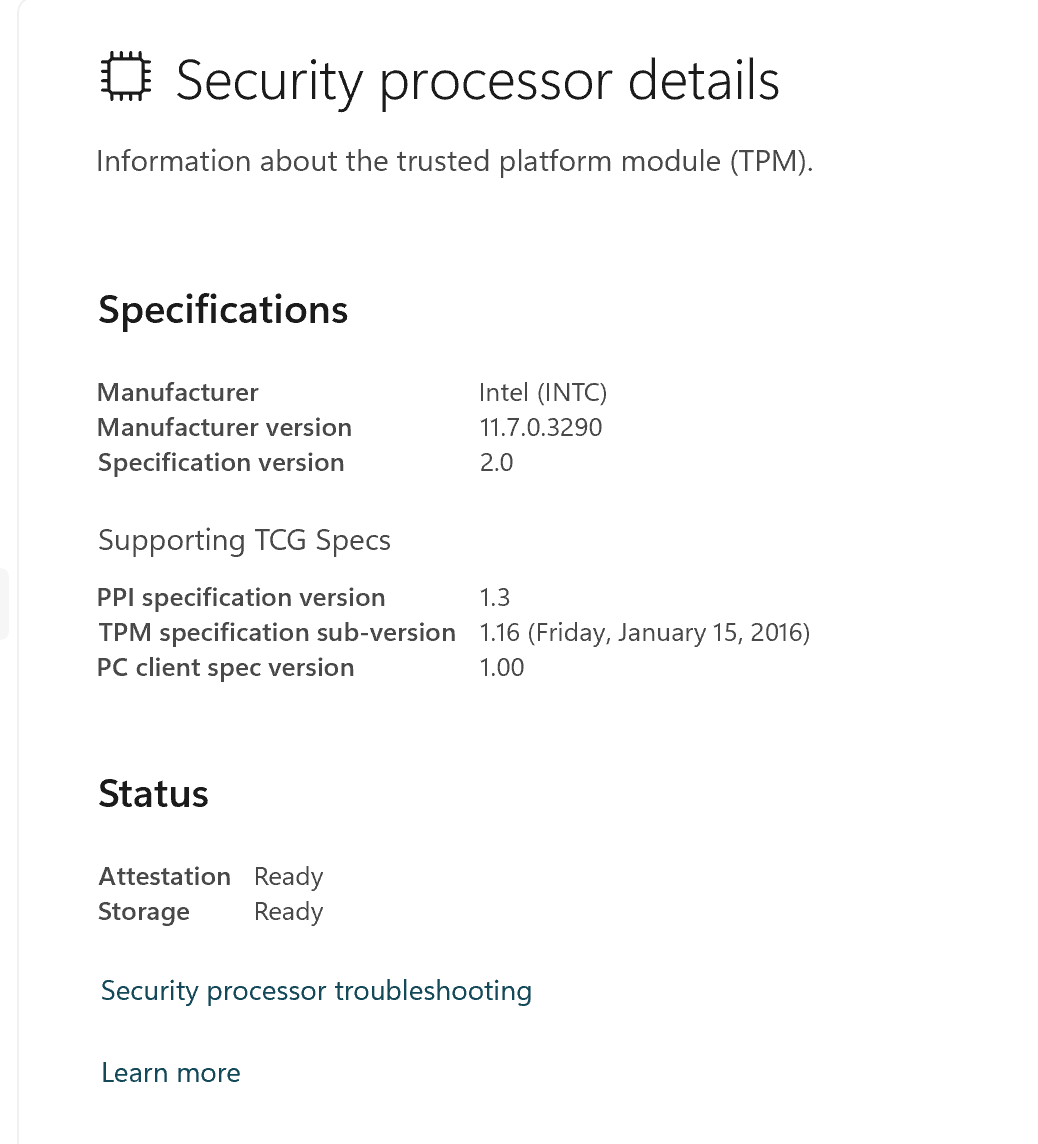The image size is (1038, 1144).
Task: Click the Manufacturer version label
Action: [x=225, y=427]
